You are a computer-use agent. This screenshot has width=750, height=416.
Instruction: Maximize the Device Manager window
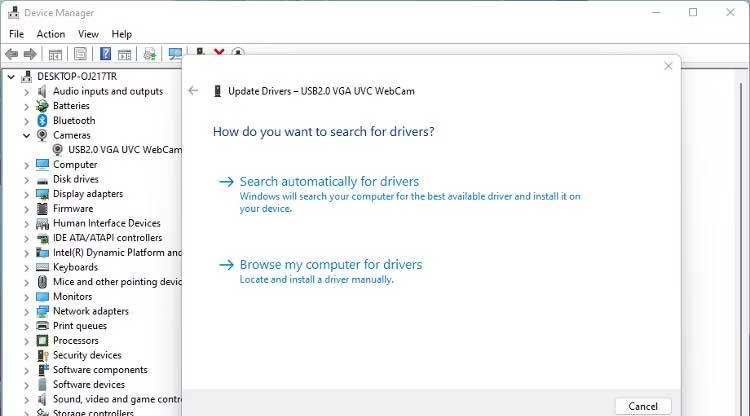(x=693, y=12)
